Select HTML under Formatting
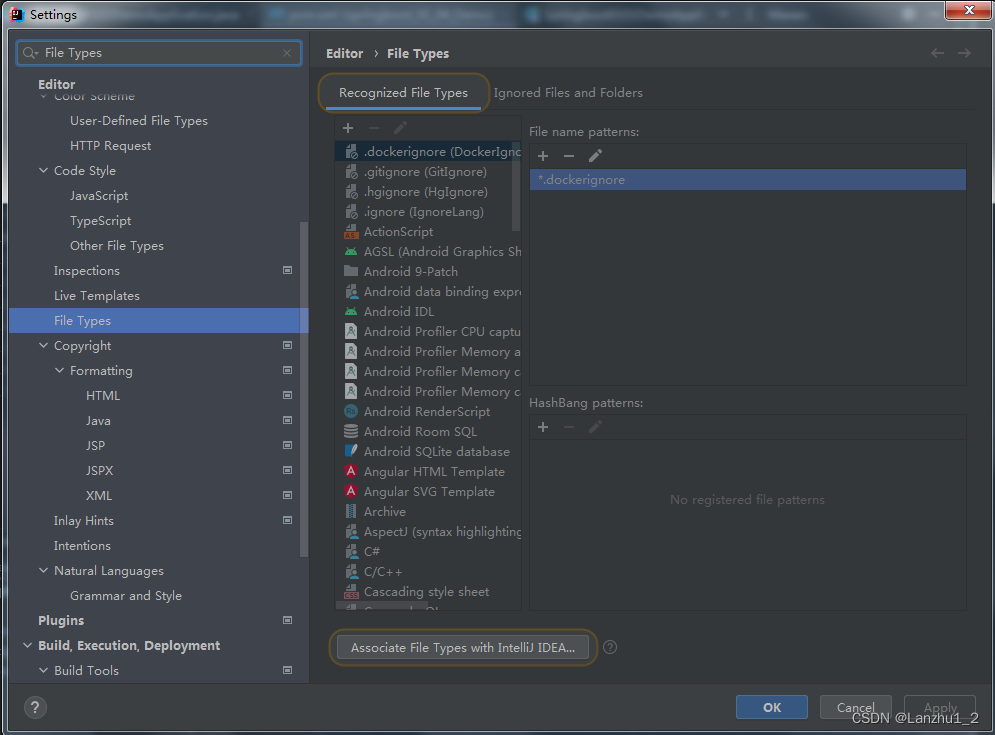 [103, 396]
